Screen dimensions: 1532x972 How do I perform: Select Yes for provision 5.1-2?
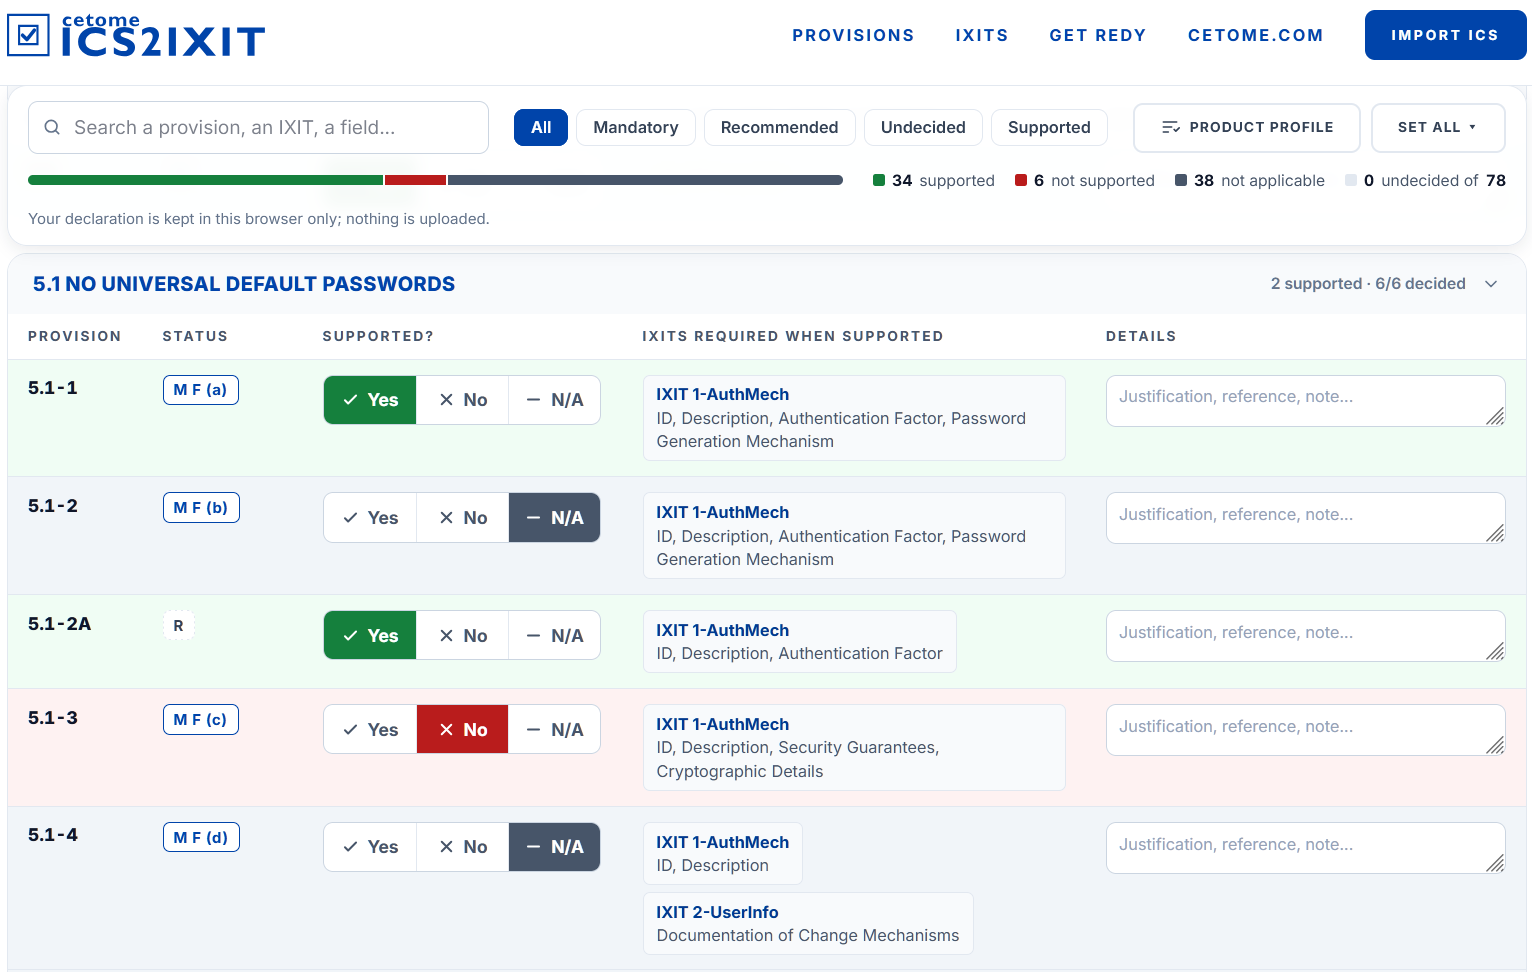370,518
